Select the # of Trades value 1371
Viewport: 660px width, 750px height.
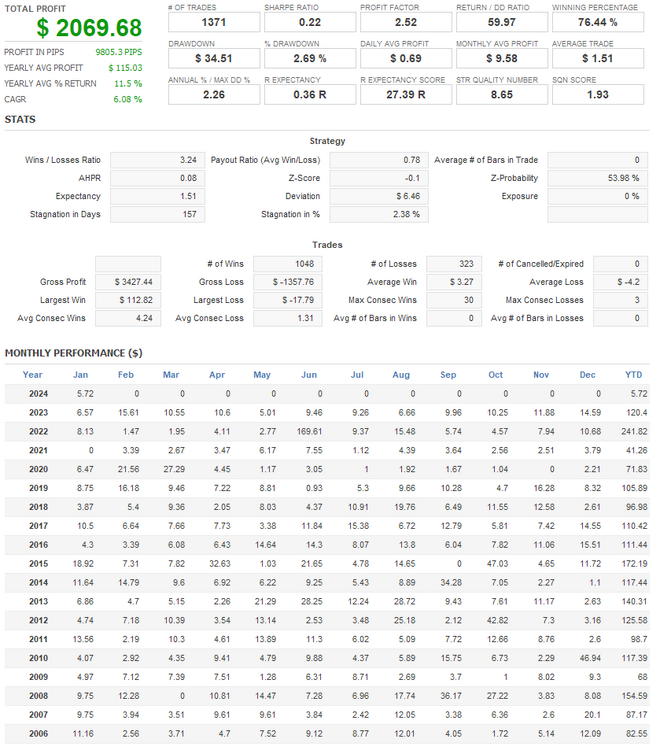pyautogui.click(x=214, y=22)
